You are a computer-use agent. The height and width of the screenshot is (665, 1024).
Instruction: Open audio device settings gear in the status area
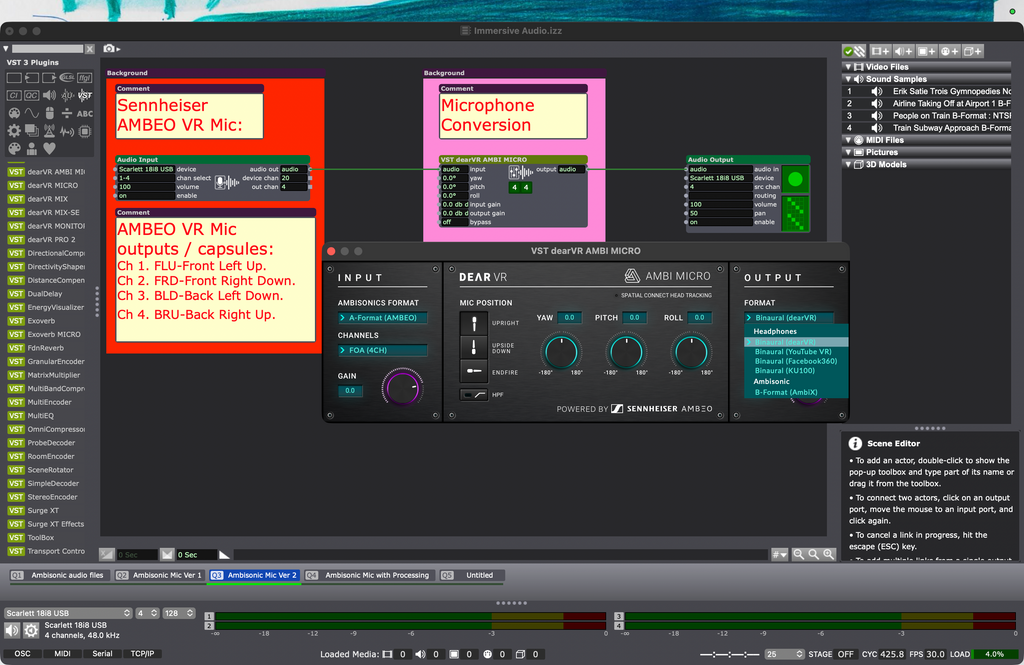(x=31, y=630)
